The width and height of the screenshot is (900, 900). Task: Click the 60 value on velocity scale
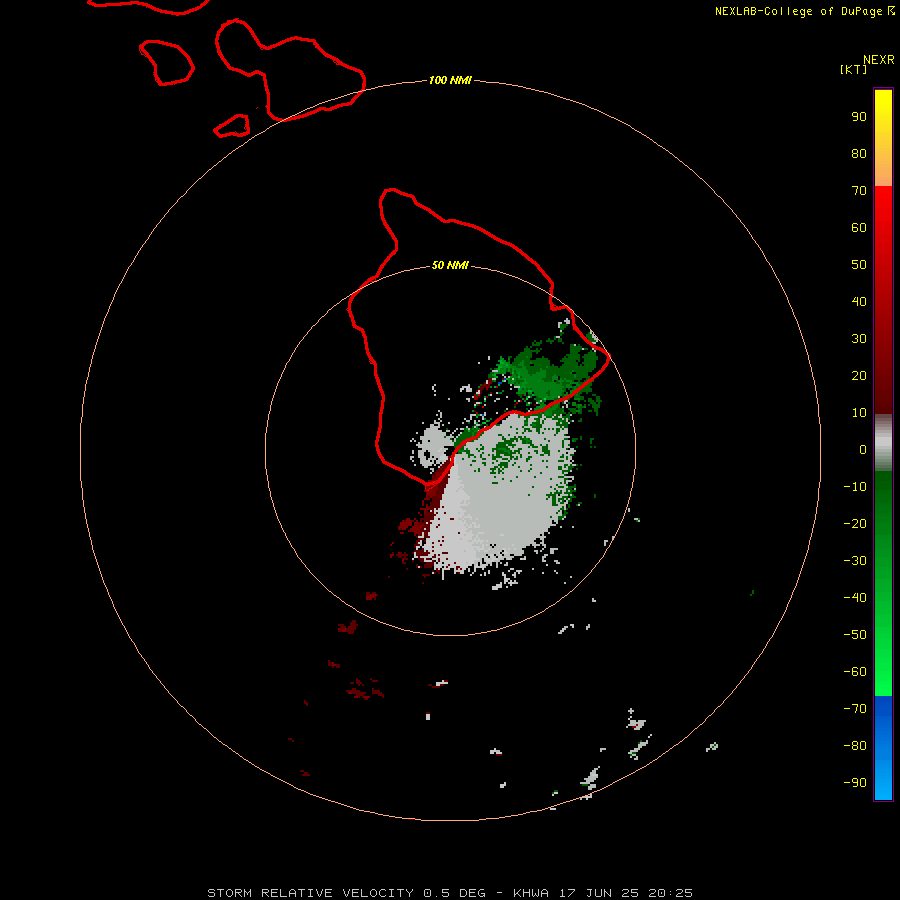(x=859, y=227)
